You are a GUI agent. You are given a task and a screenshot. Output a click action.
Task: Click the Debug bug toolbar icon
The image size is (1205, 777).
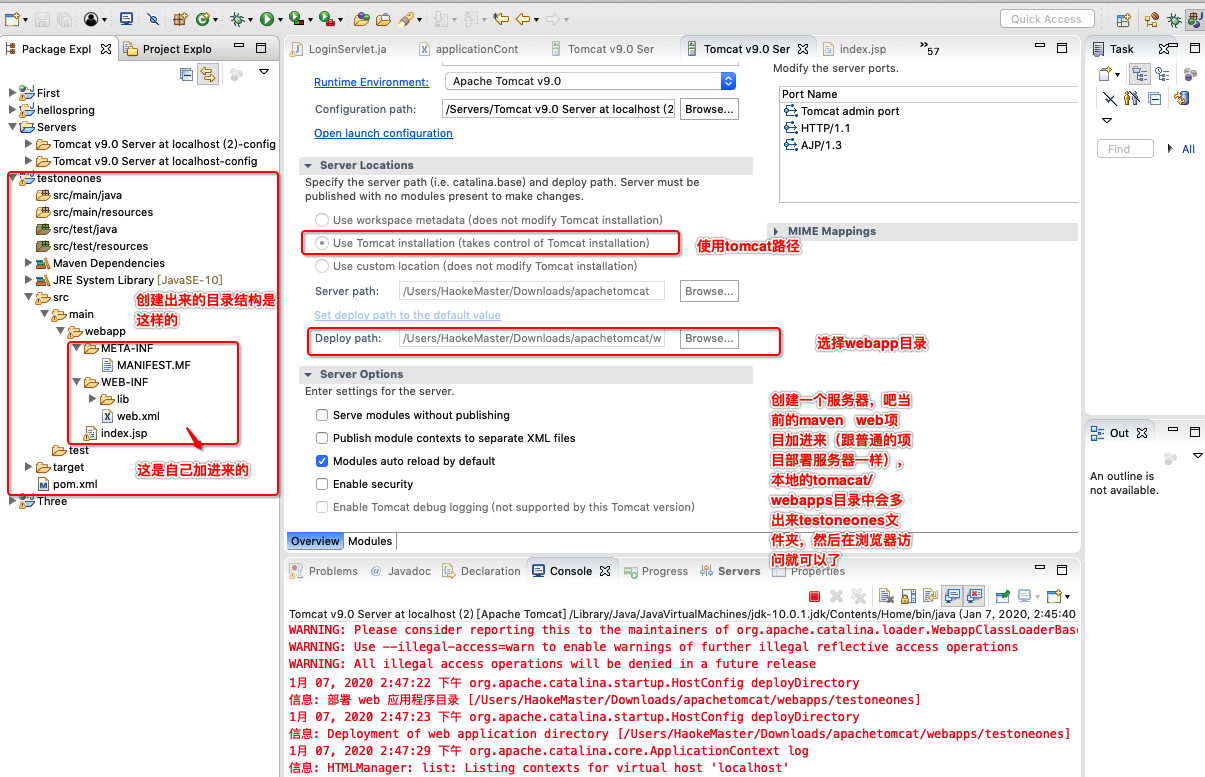click(x=237, y=19)
